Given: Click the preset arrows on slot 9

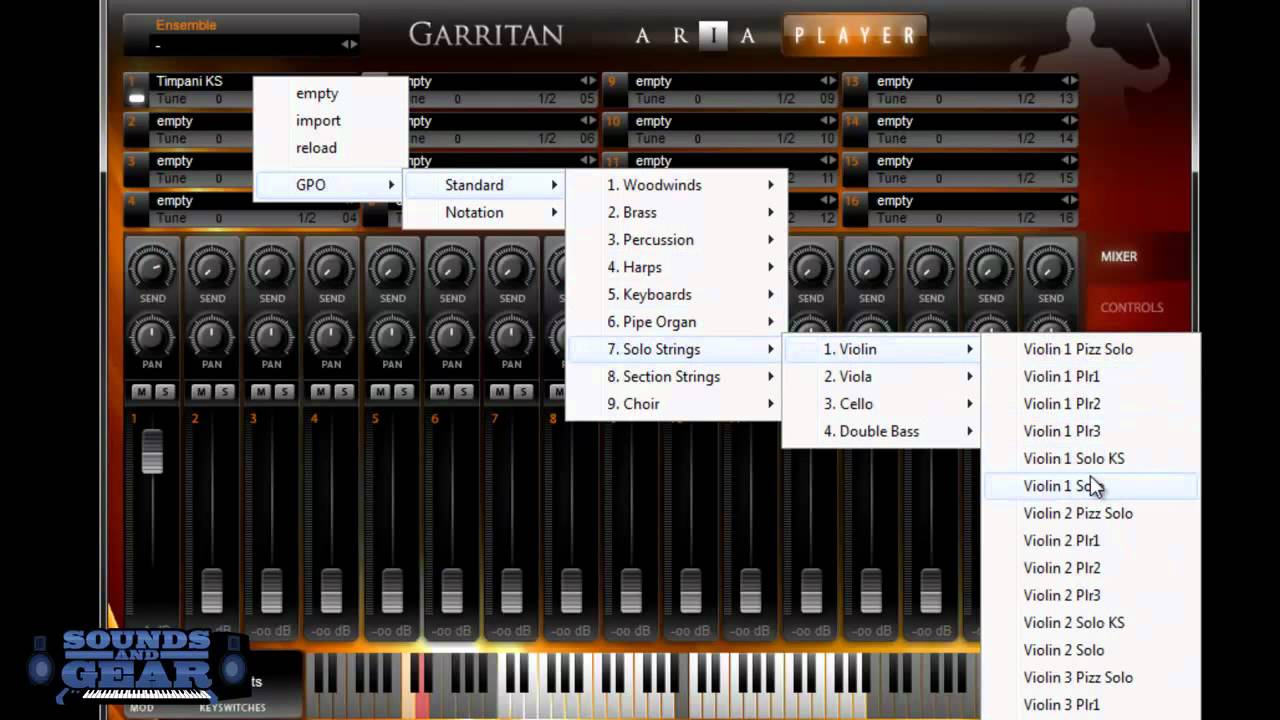Looking at the screenshot, I should (828, 81).
